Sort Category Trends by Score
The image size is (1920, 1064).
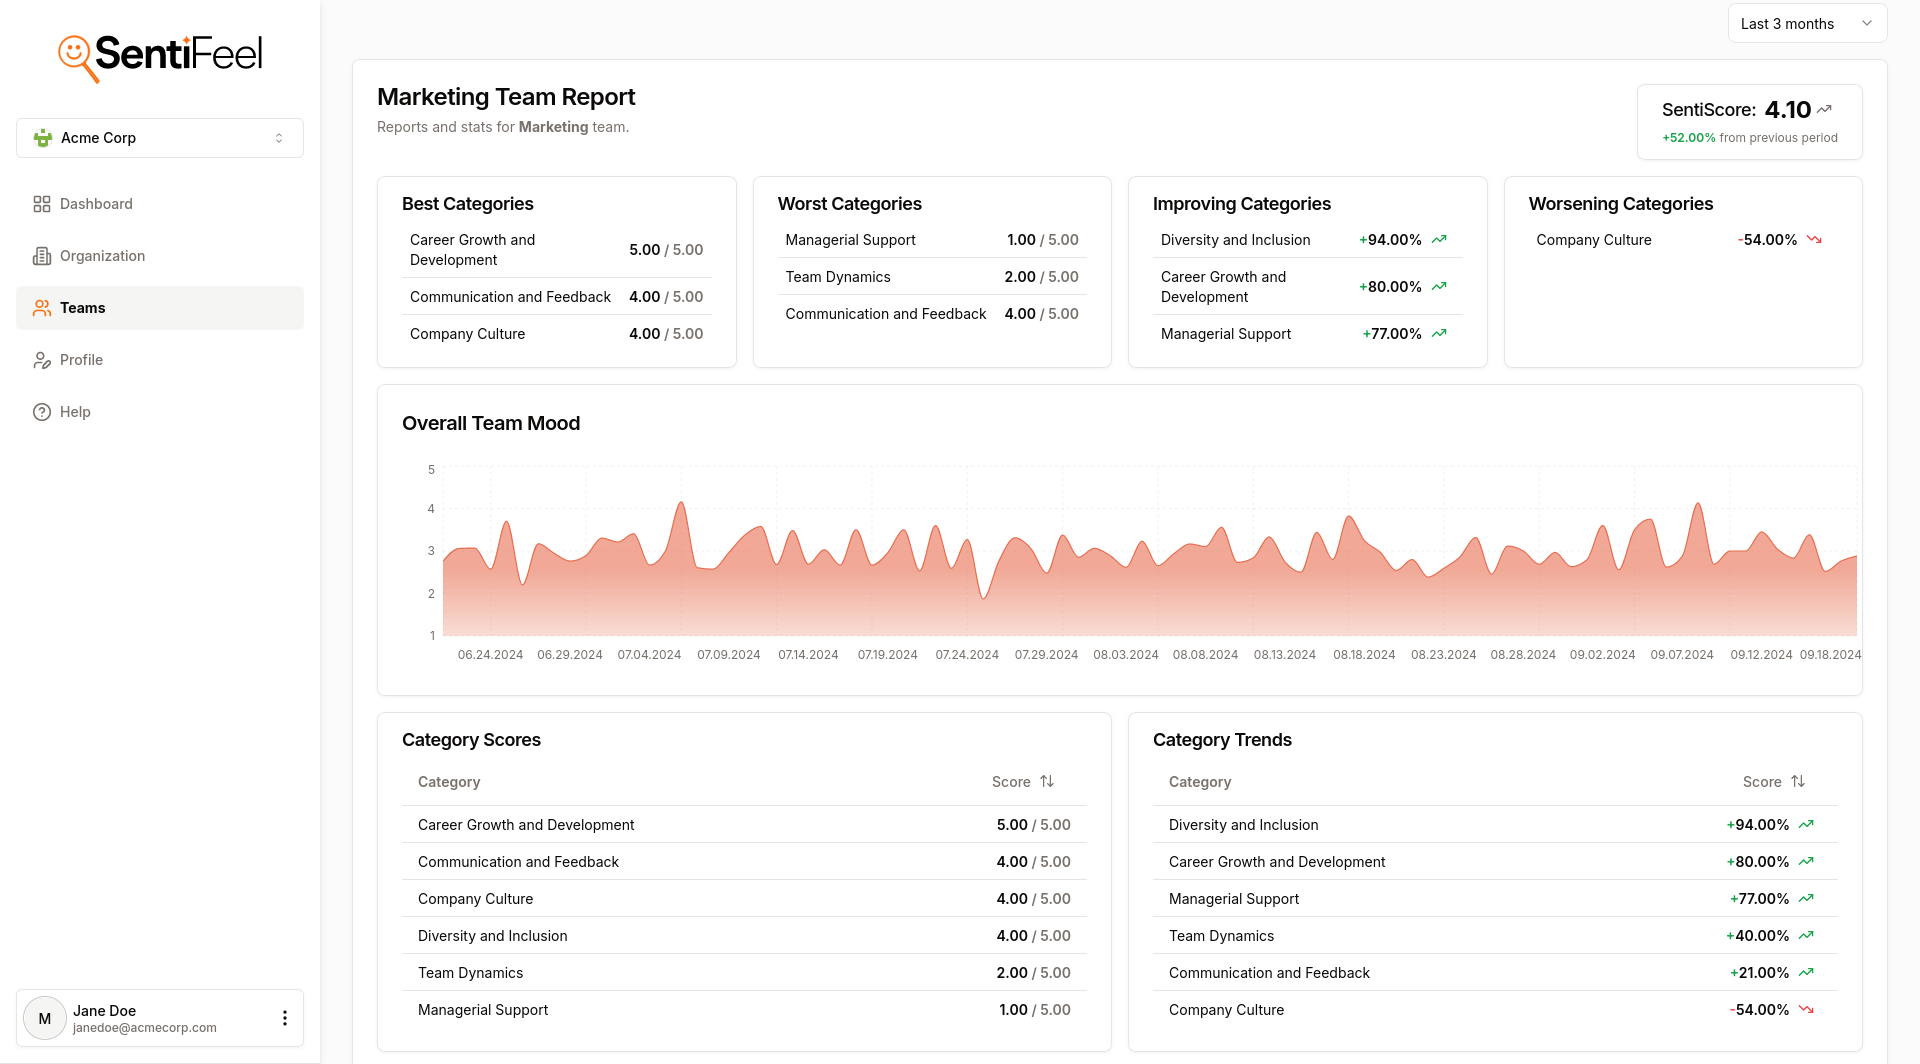pyautogui.click(x=1774, y=782)
